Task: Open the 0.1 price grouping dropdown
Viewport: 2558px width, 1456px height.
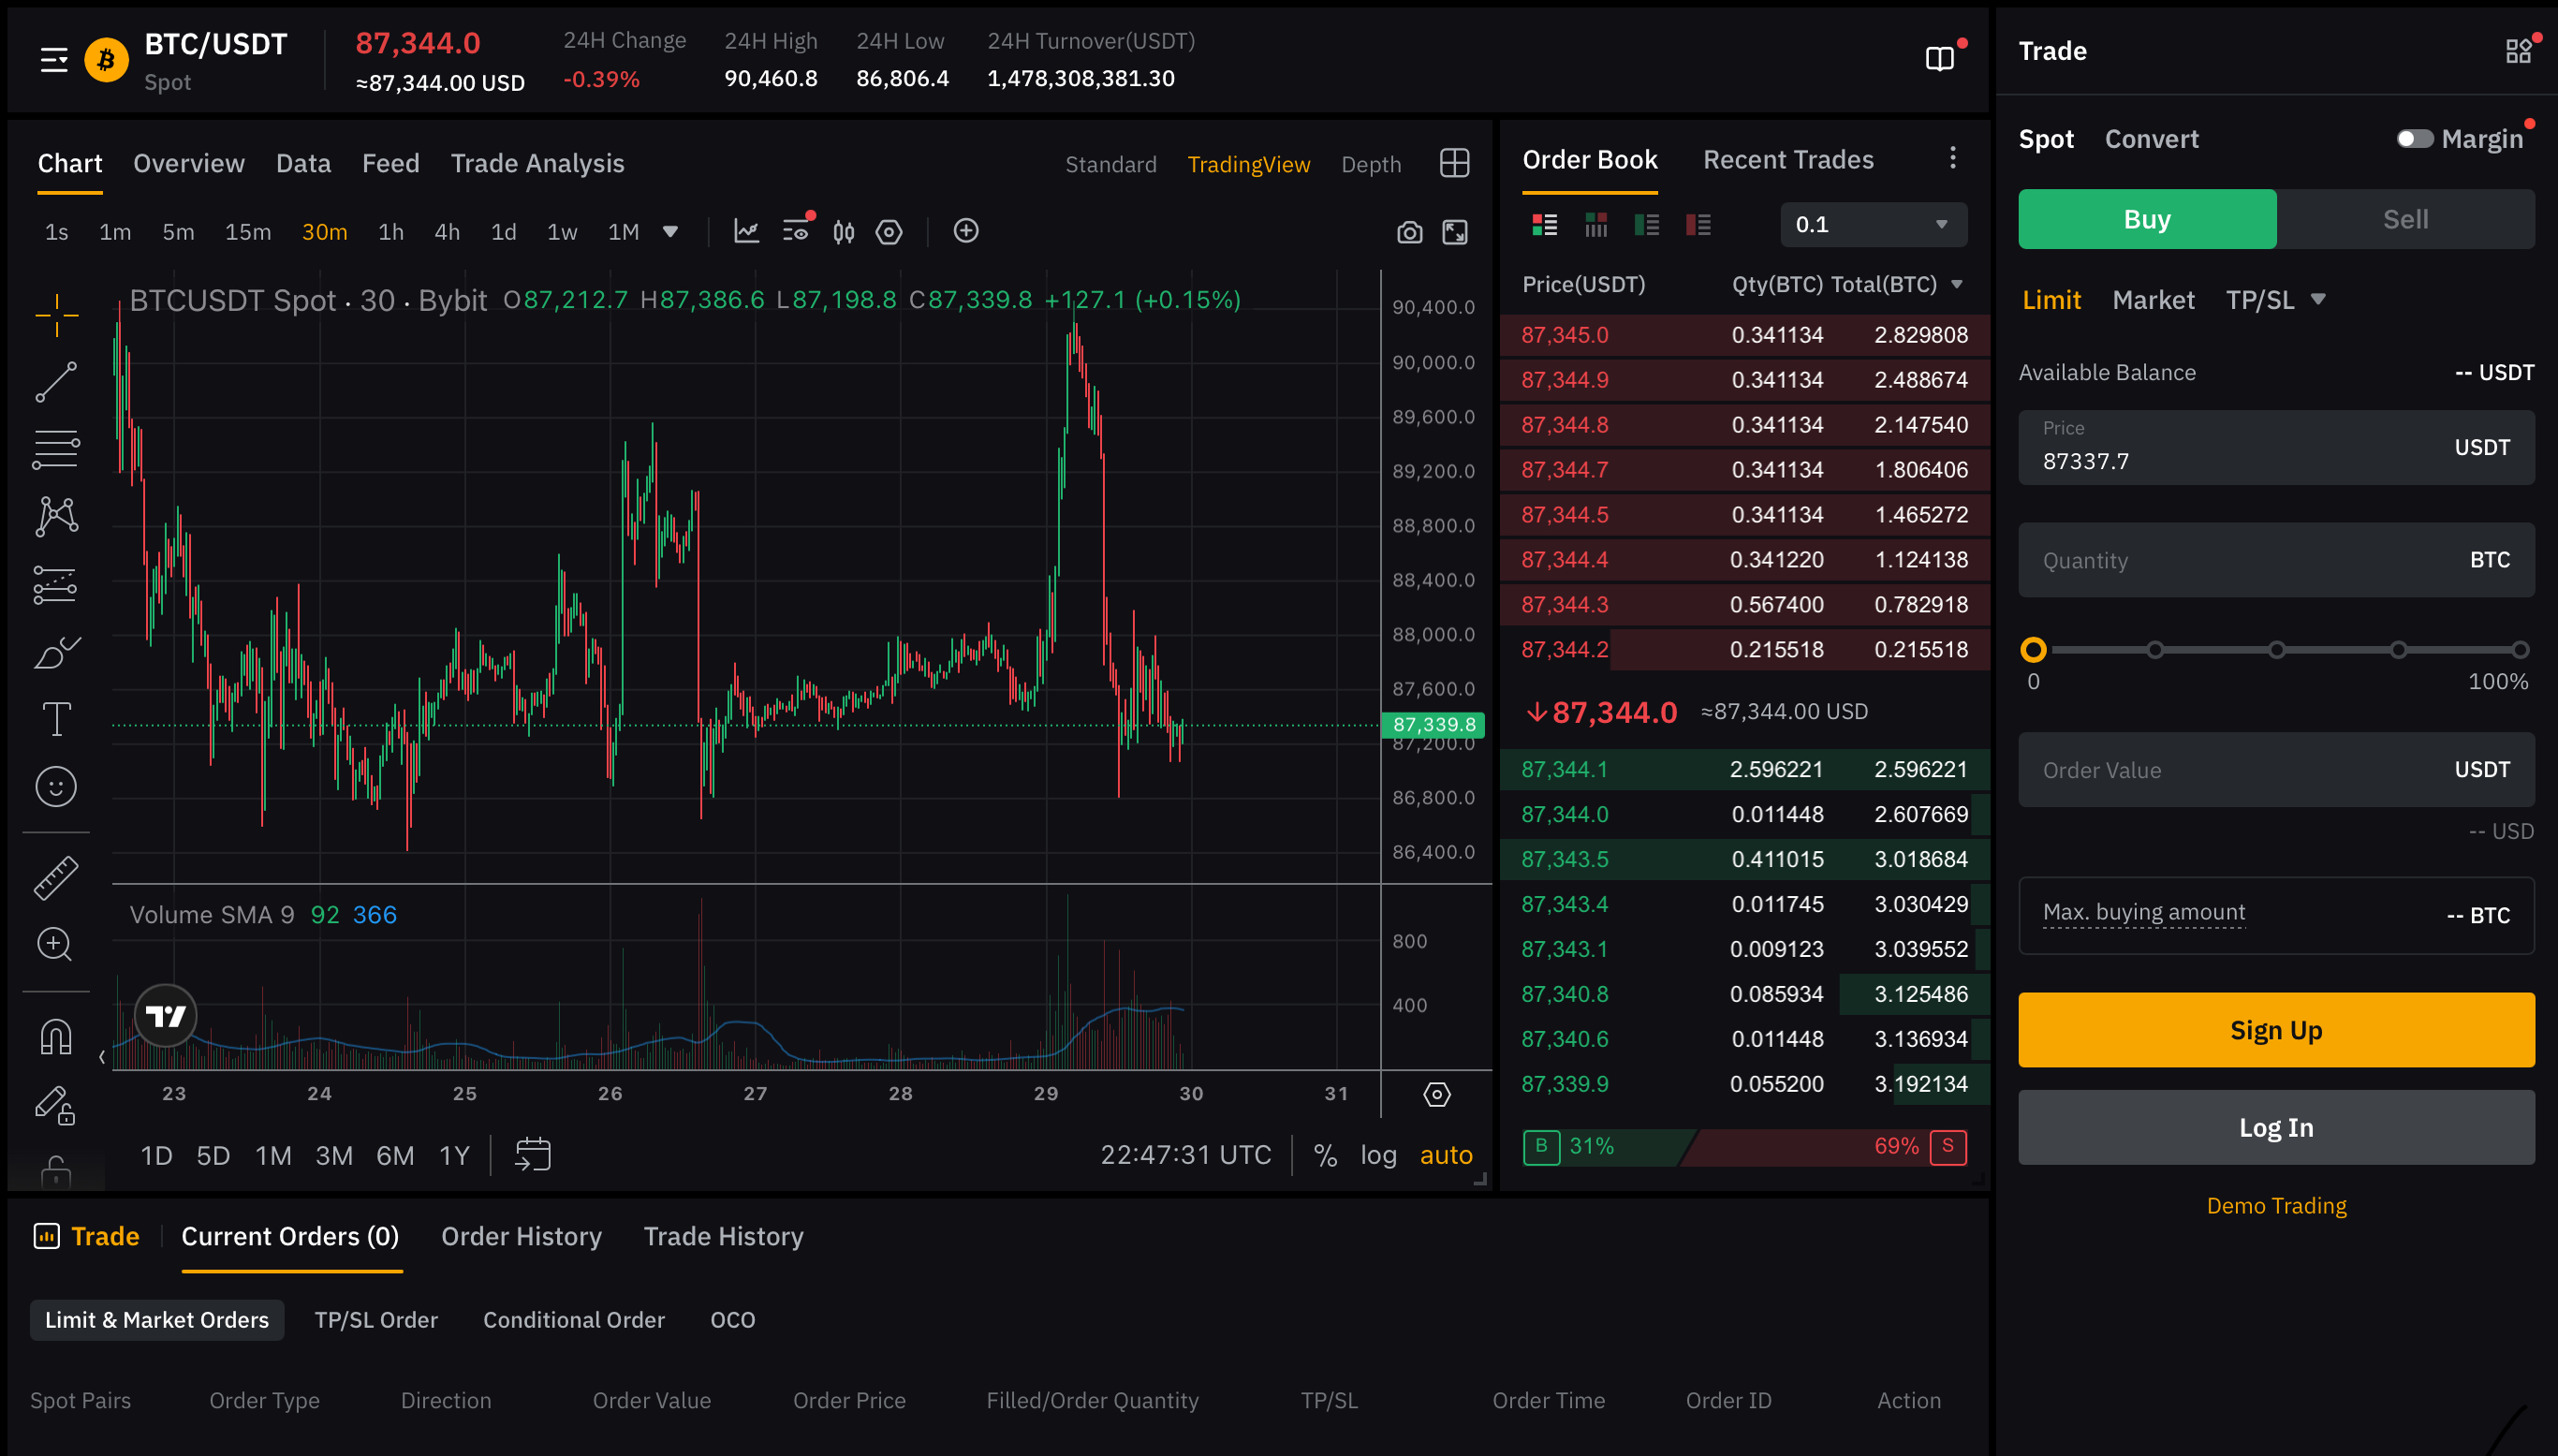Action: (1872, 225)
